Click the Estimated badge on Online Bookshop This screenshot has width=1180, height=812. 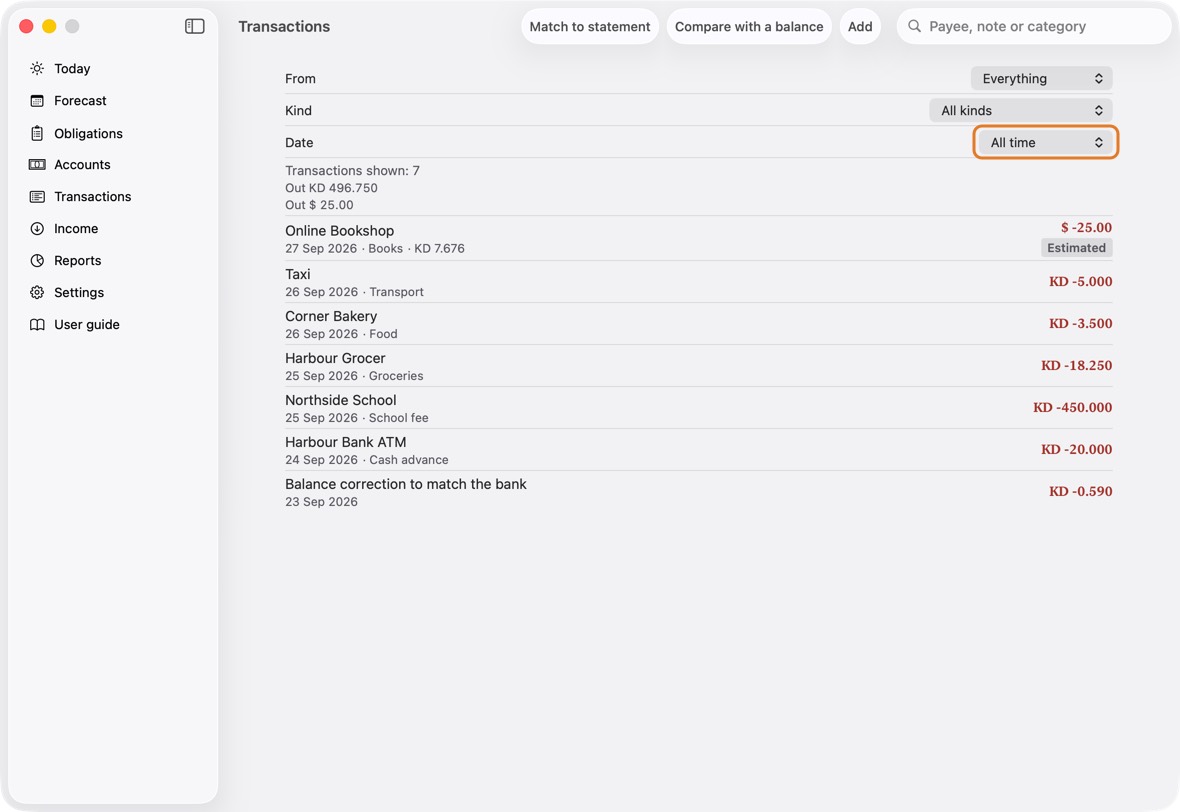tap(1076, 248)
